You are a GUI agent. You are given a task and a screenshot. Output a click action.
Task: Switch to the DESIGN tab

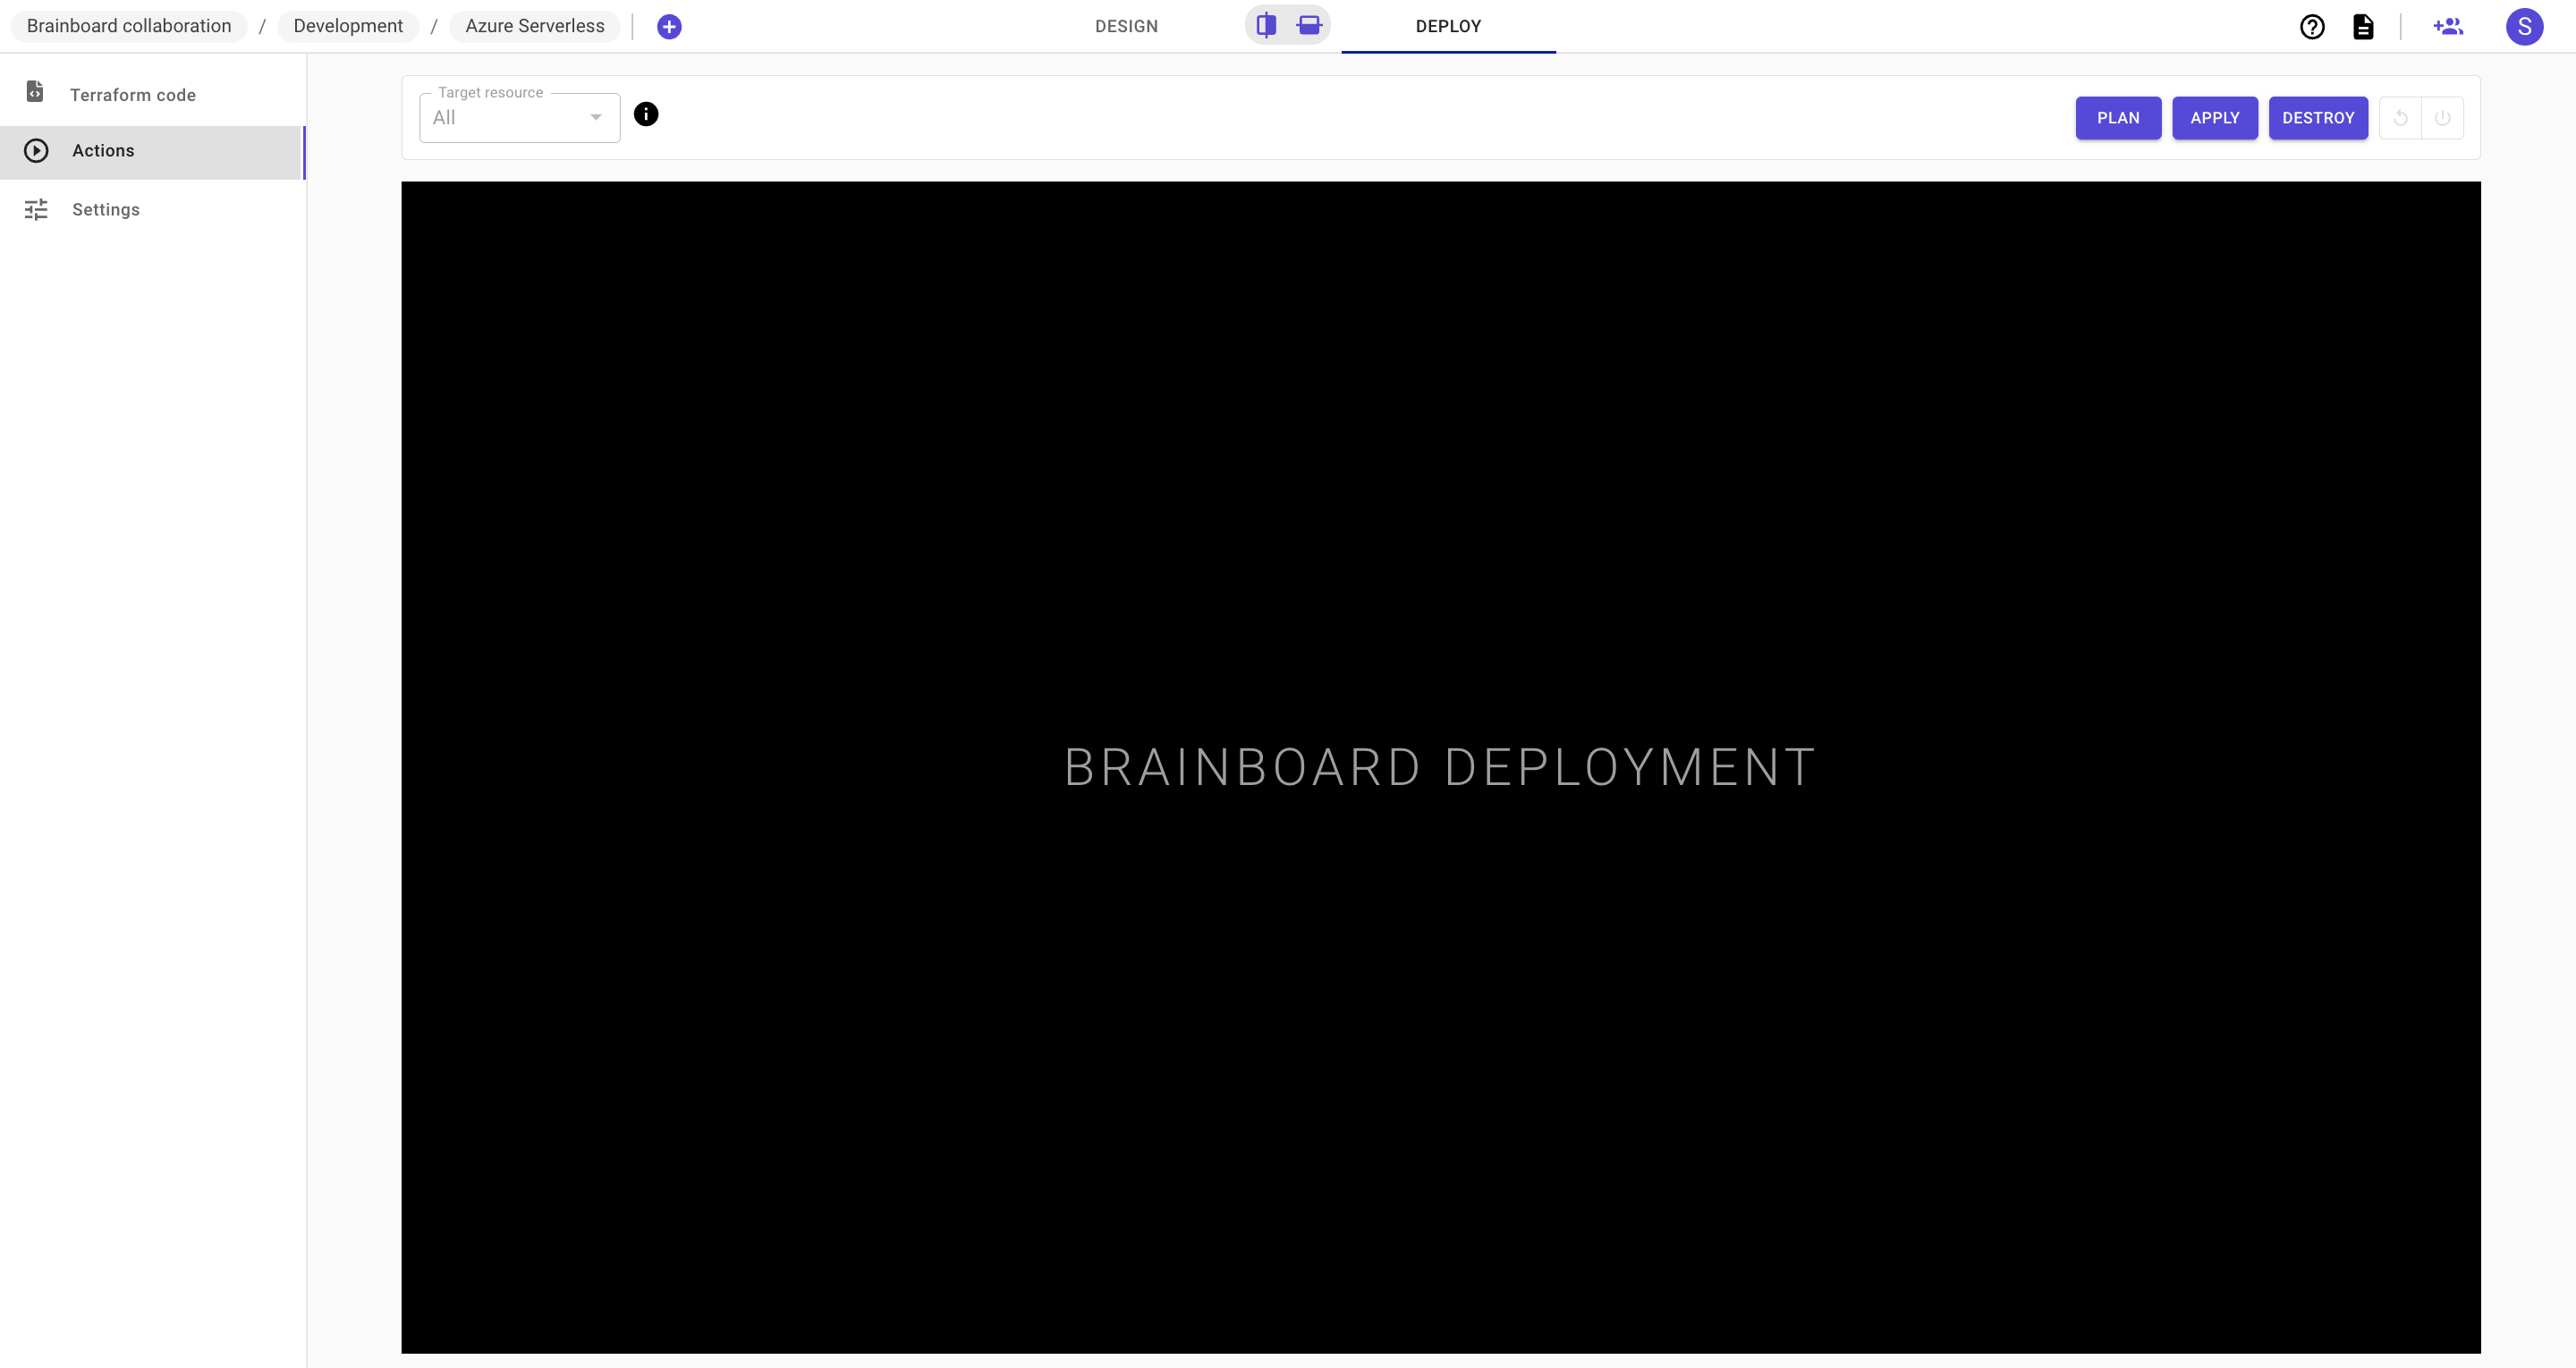coord(1126,26)
